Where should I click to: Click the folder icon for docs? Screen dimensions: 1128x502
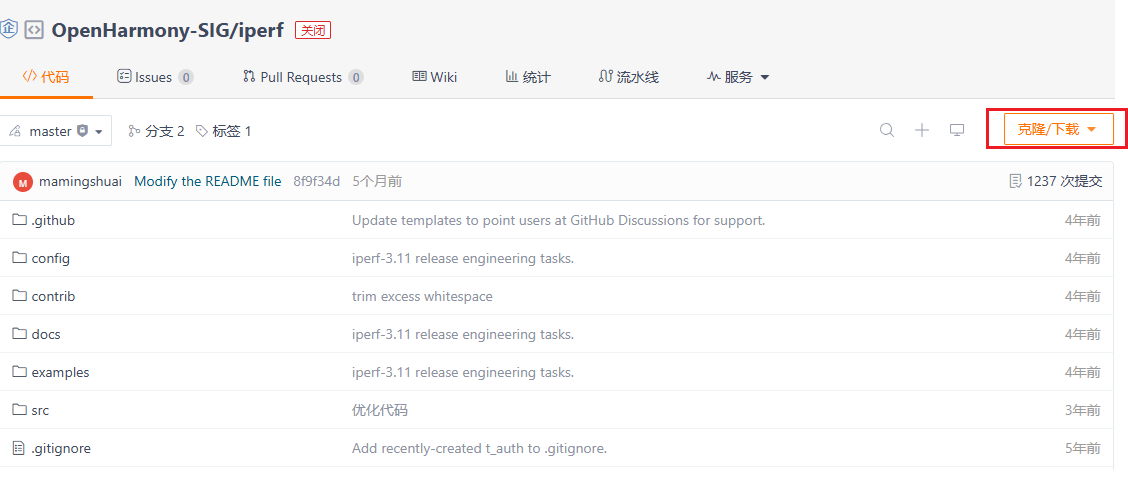click(x=19, y=334)
